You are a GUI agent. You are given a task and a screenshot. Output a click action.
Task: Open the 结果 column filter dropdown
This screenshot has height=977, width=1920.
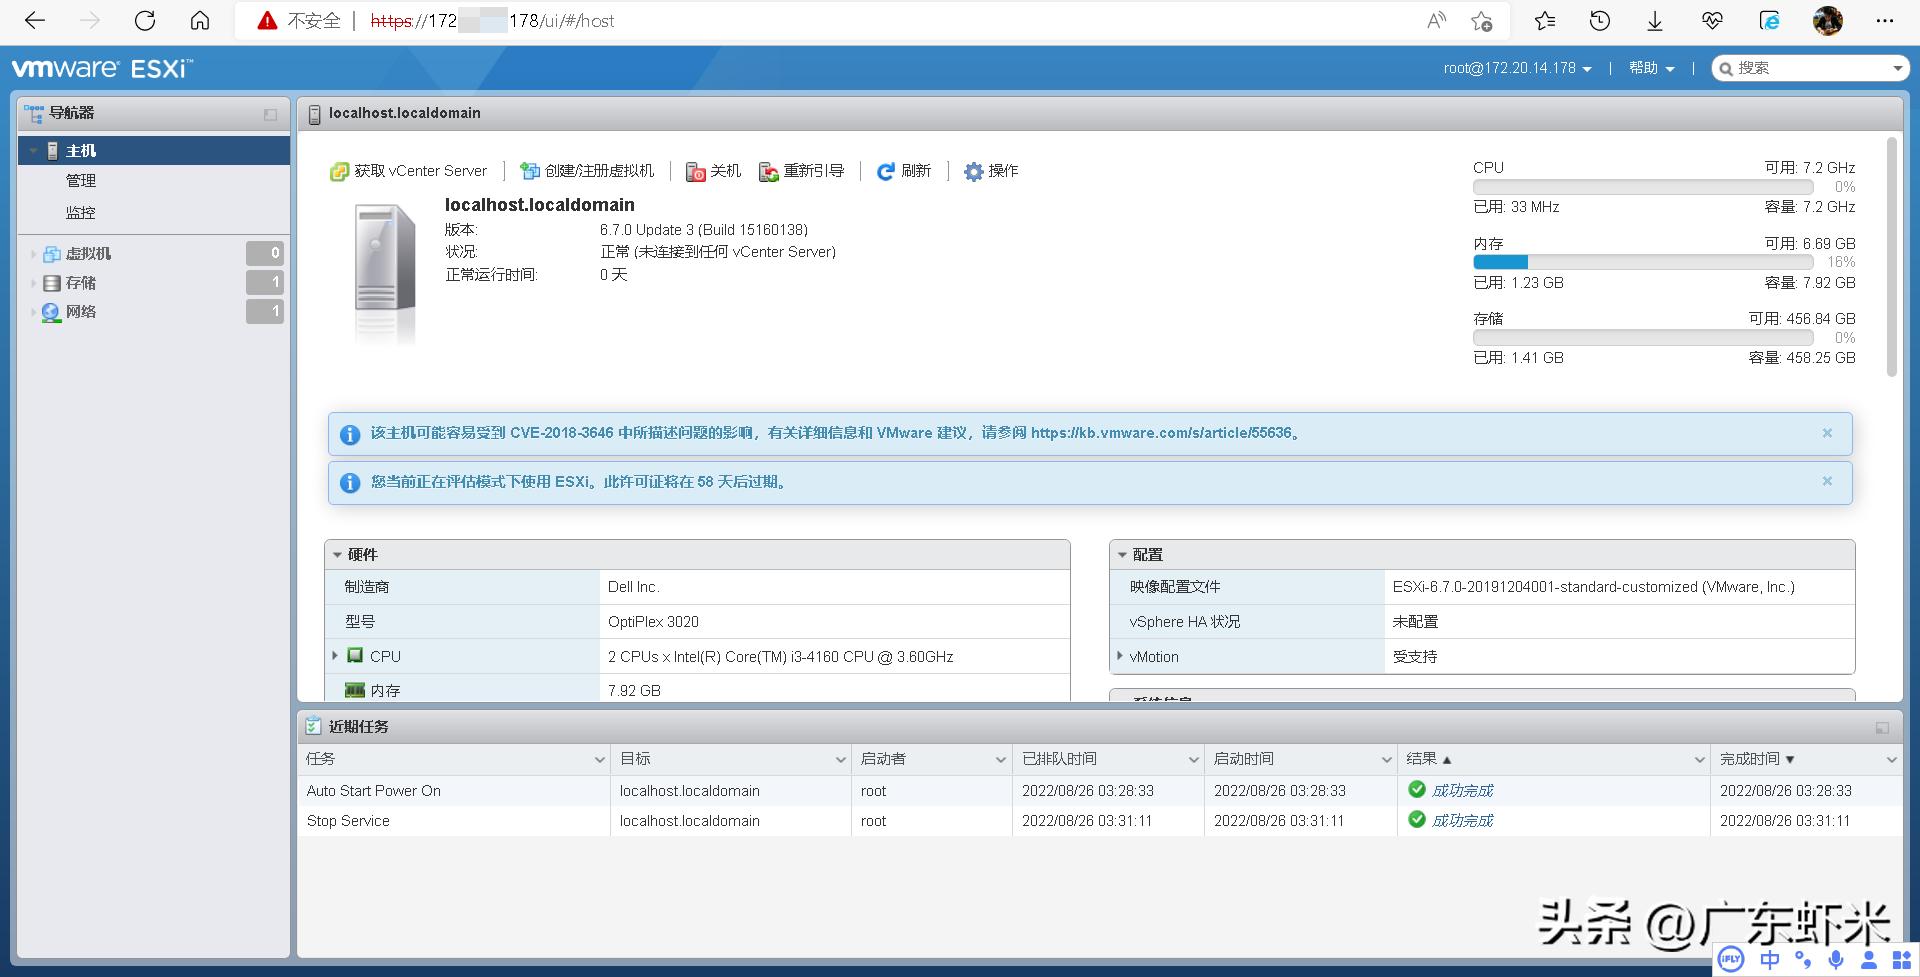[1698, 759]
